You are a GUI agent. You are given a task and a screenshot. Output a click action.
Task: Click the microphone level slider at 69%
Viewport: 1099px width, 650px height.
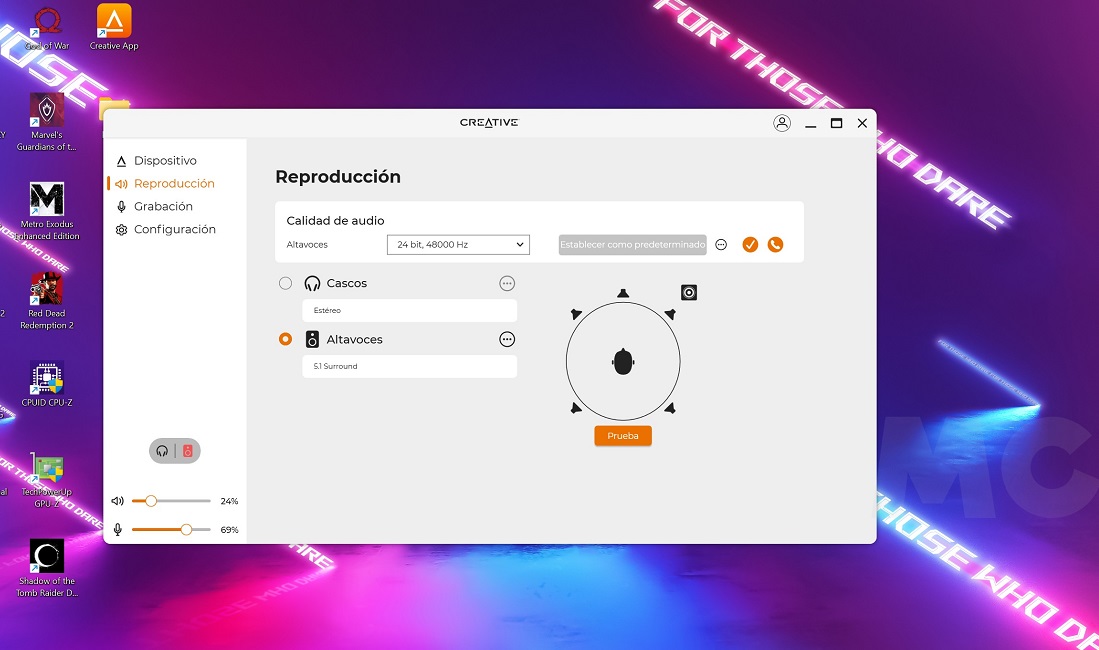coord(186,529)
